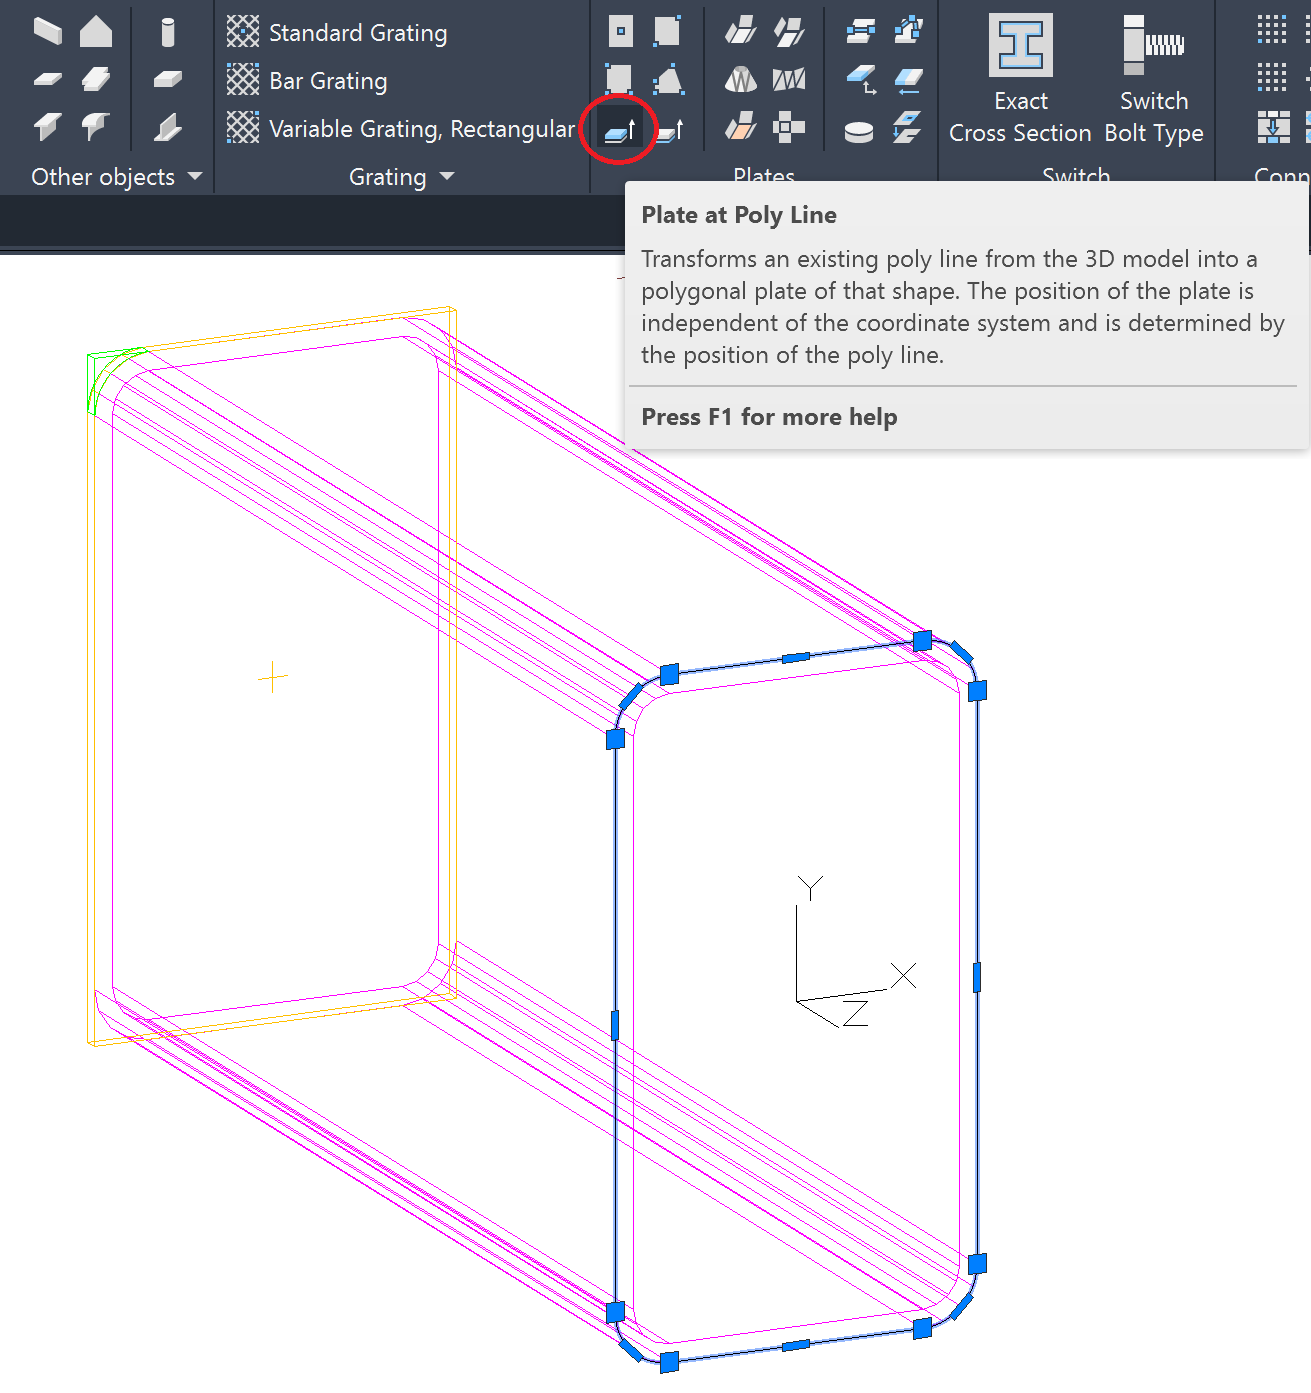Select the twisted plate tool

tap(790, 79)
